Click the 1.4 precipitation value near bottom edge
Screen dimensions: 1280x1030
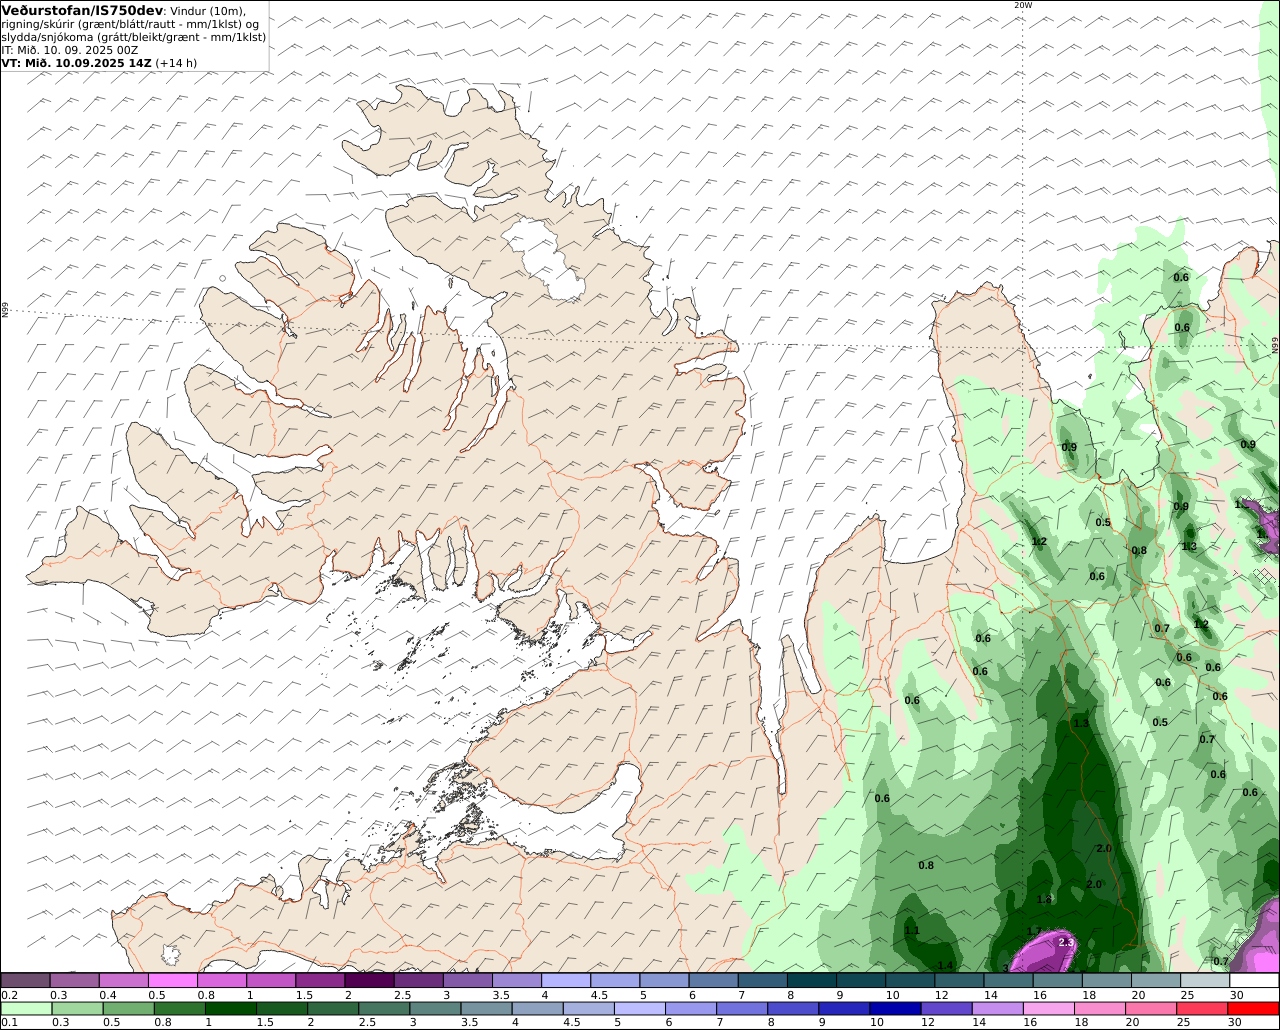coord(945,965)
